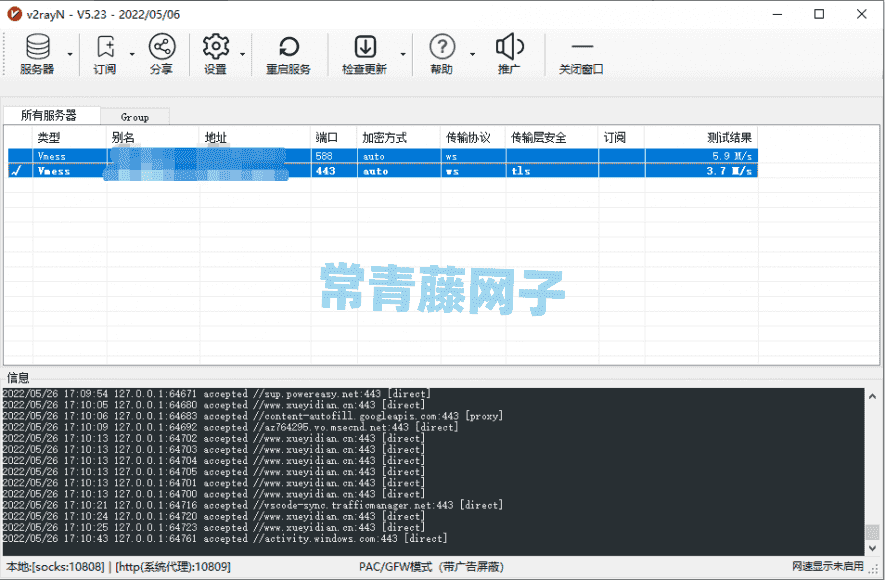Click the PAC/GFW模式 status text
Image resolution: width=885 pixels, height=580 pixels.
click(x=431, y=566)
